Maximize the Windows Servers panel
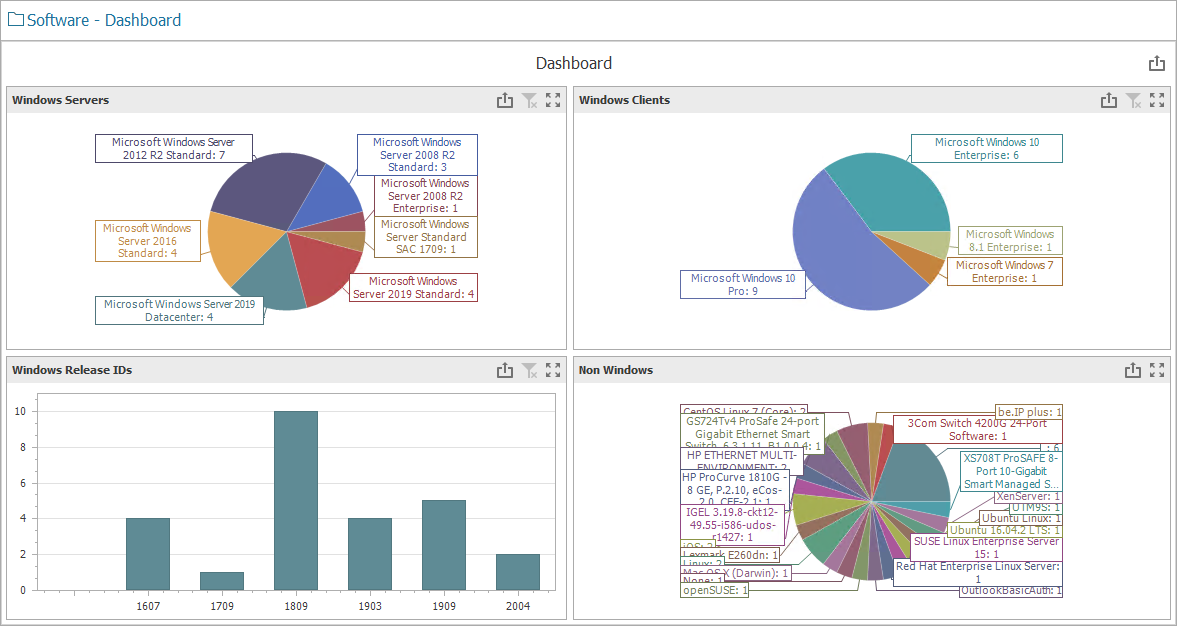Screen dimensions: 1177x626 pos(553,100)
